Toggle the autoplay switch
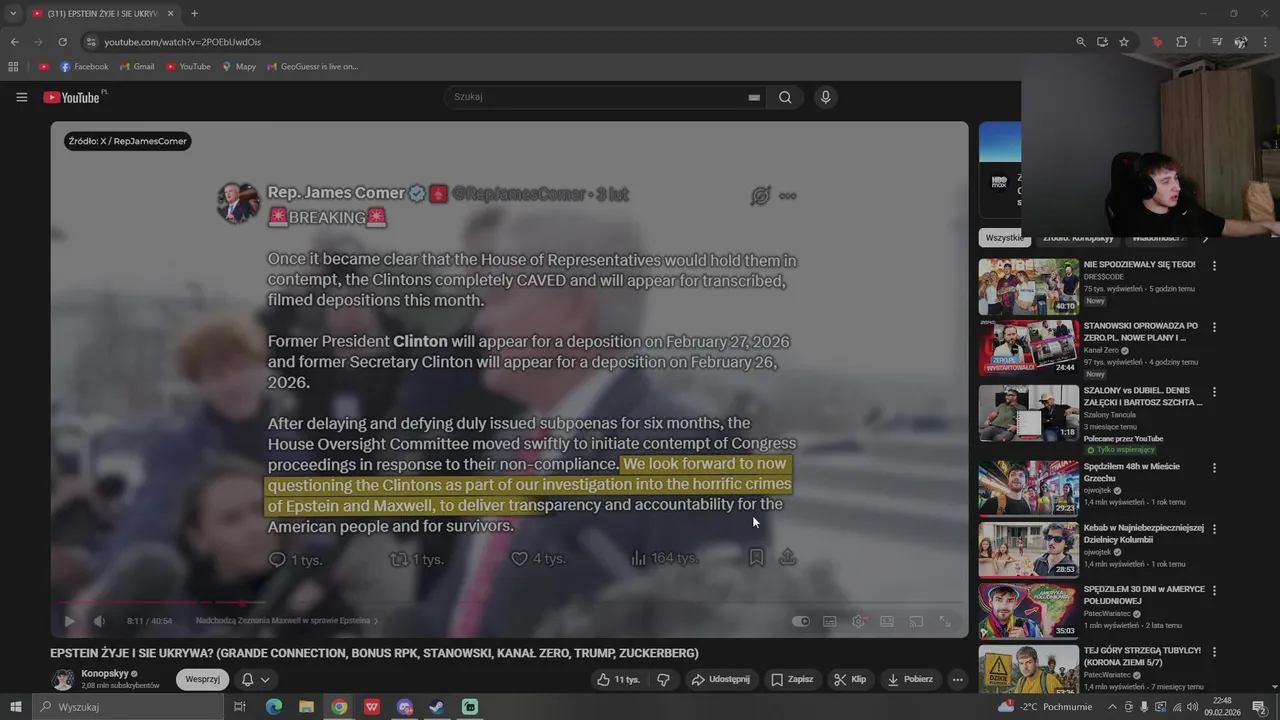This screenshot has height=720, width=1280. point(800,621)
